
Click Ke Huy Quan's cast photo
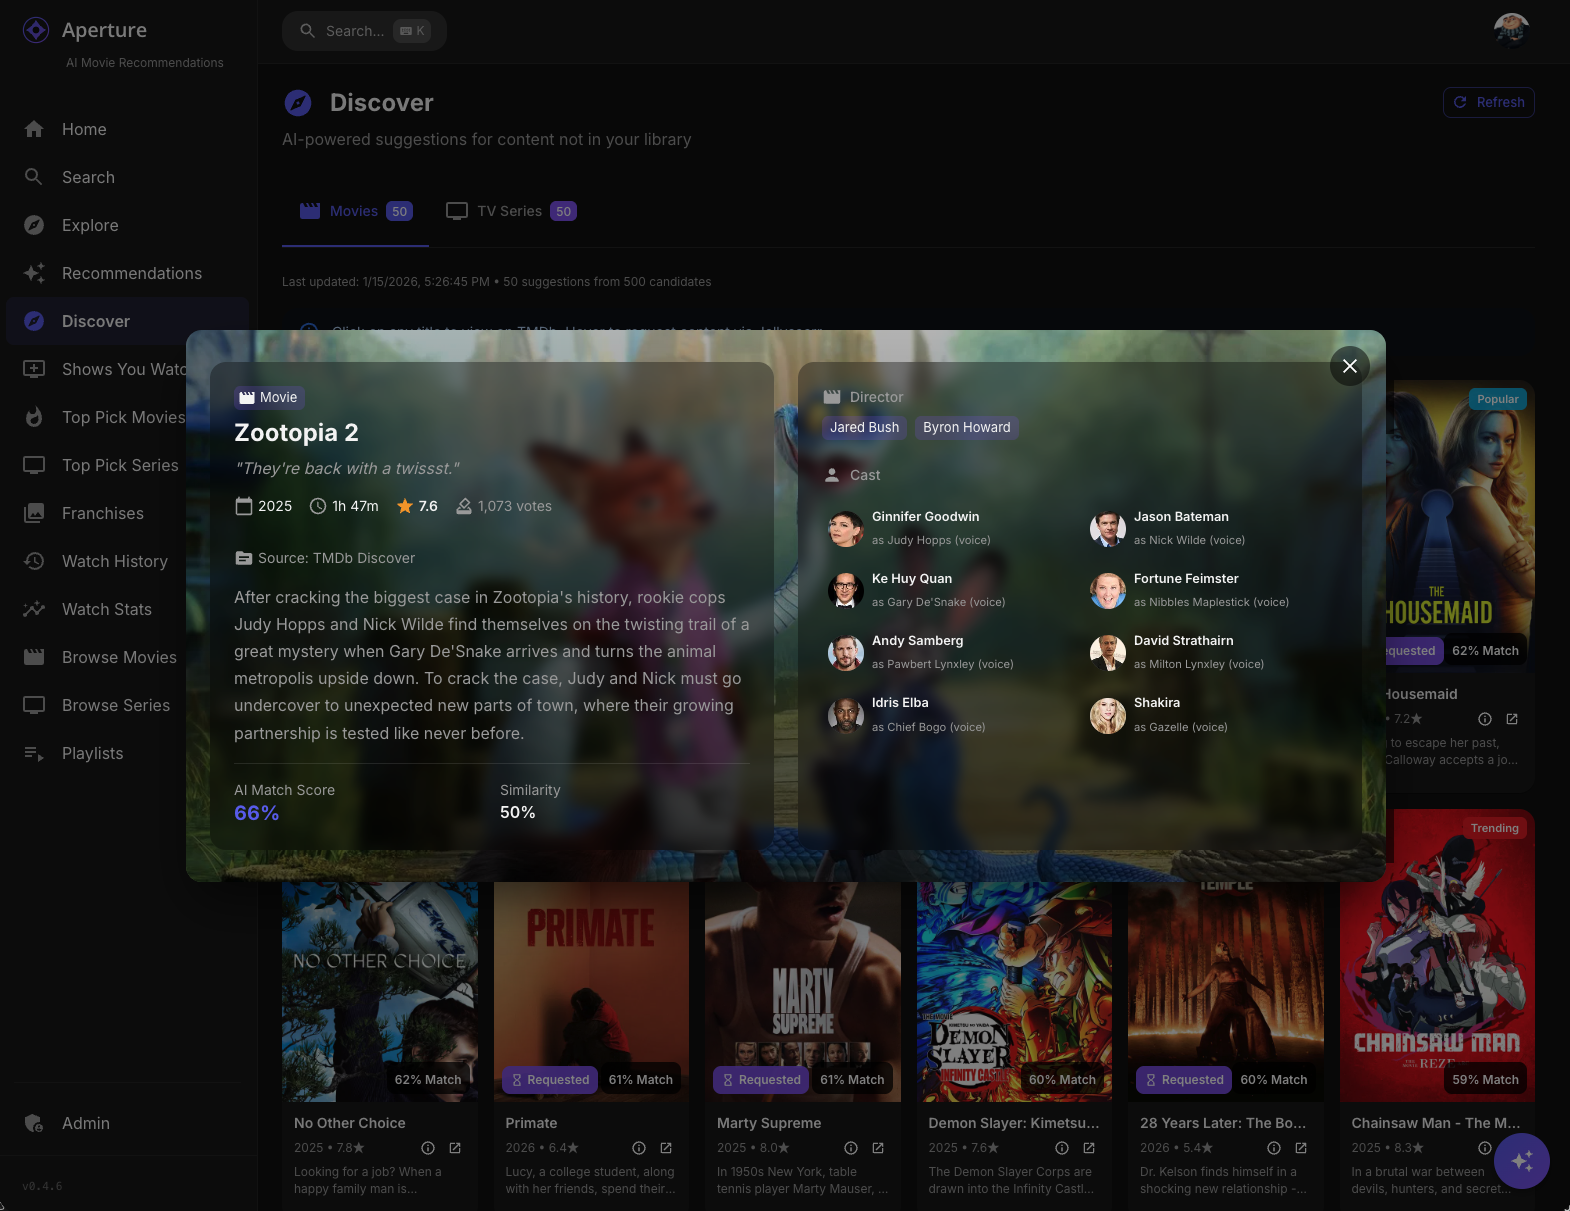846,590
